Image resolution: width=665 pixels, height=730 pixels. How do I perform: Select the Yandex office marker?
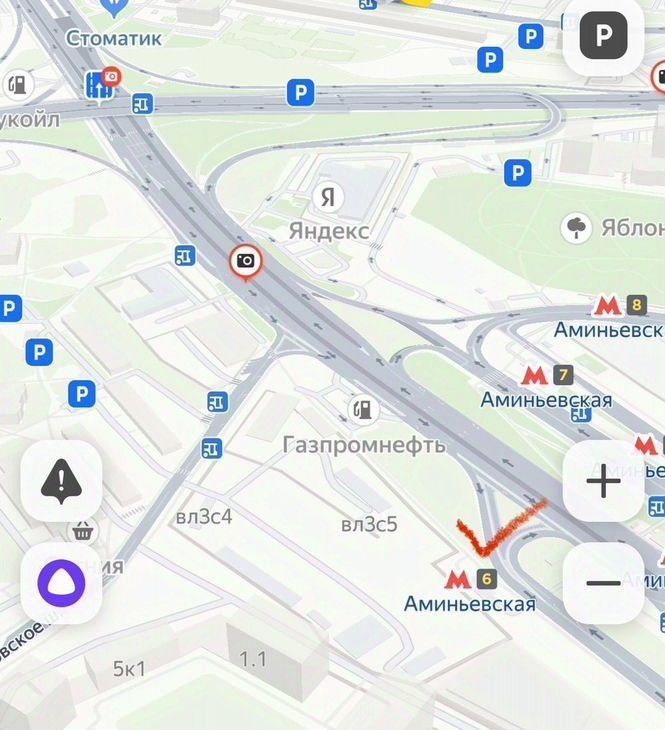tap(328, 197)
